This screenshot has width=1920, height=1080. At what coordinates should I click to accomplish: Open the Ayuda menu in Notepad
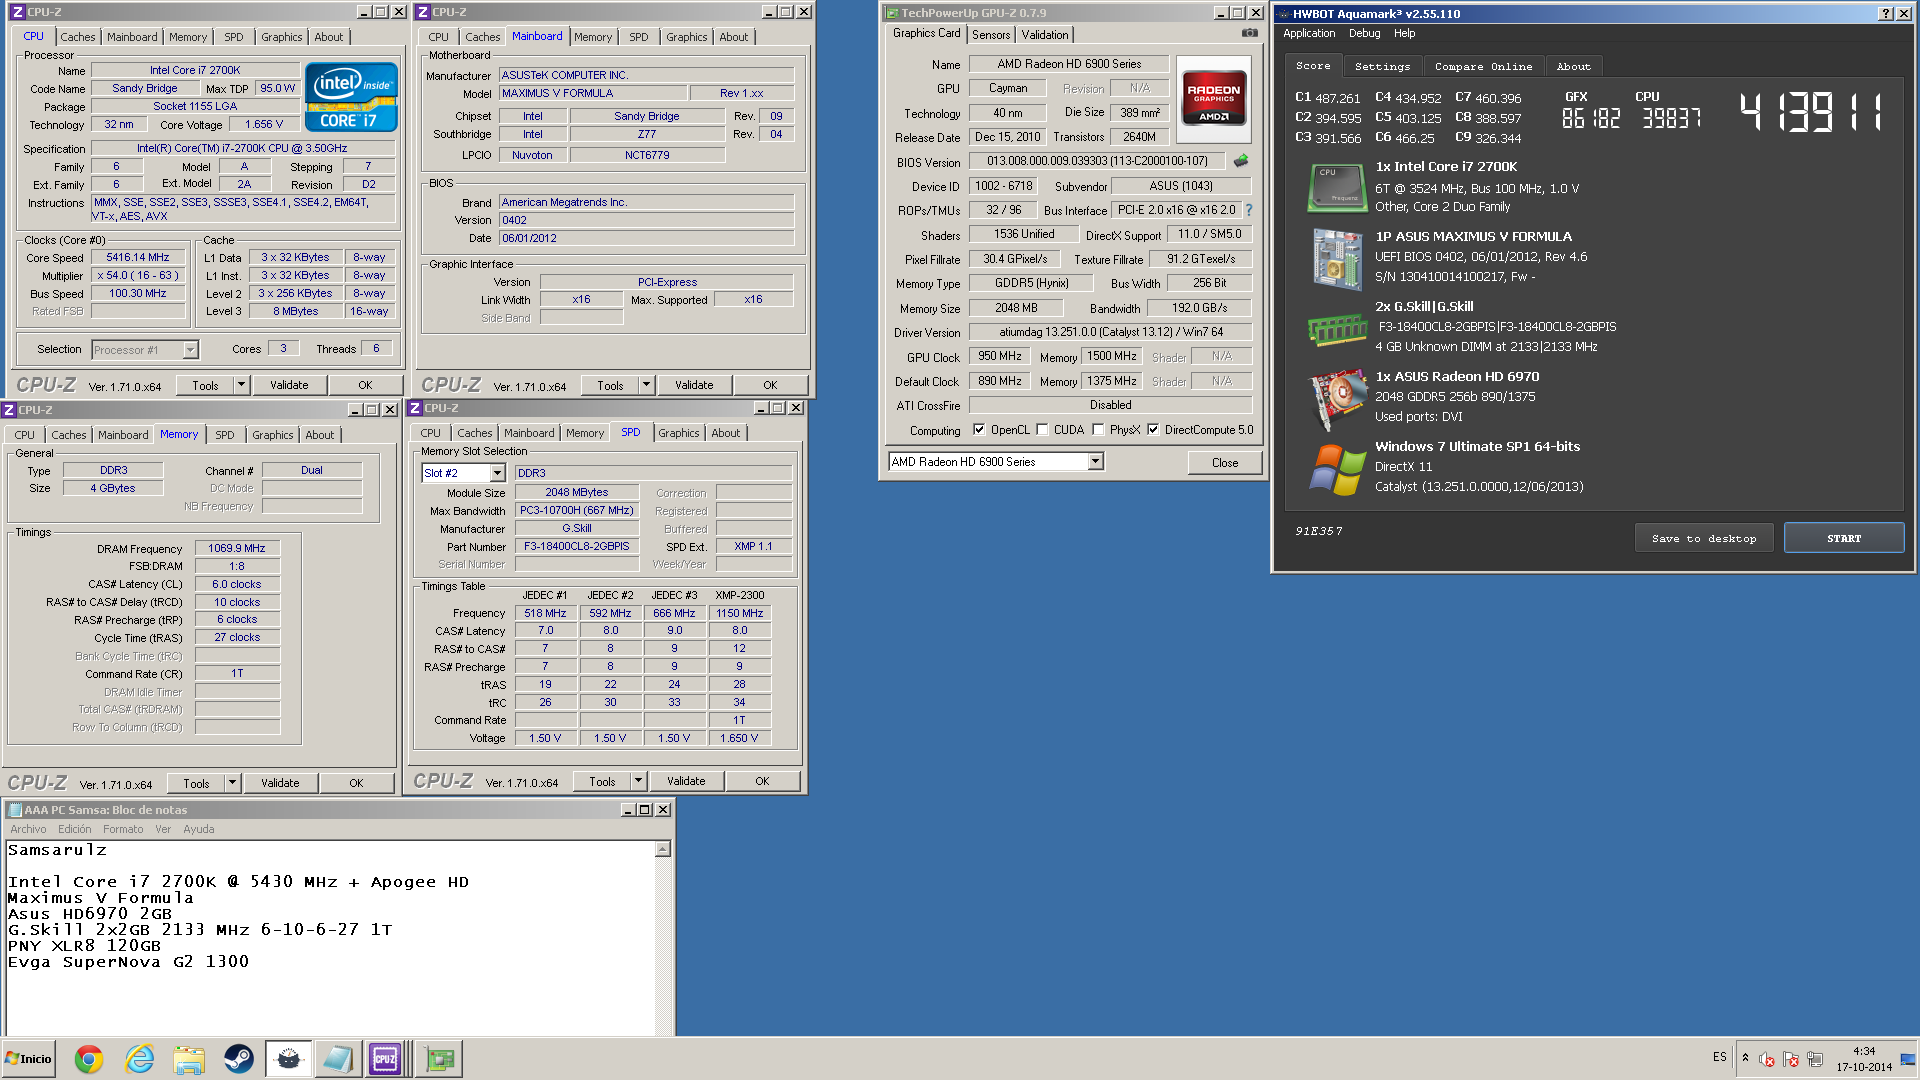[198, 829]
